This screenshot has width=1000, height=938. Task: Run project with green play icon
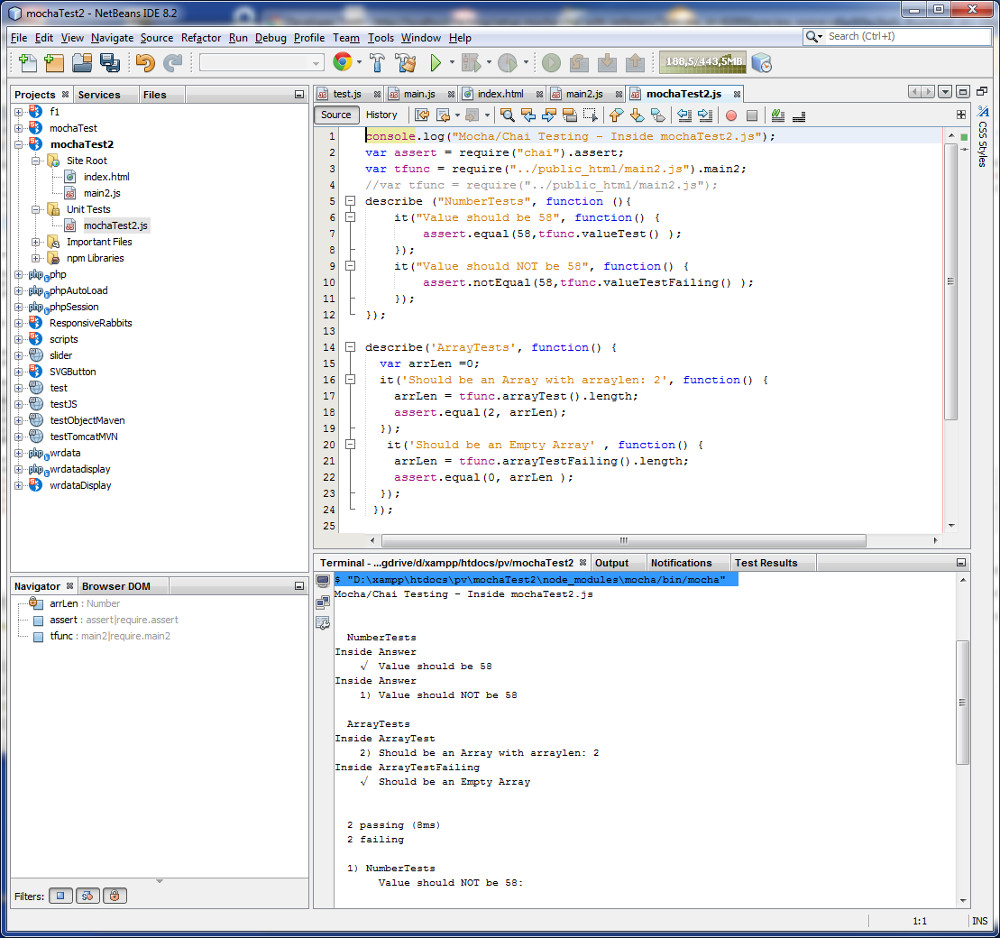(x=436, y=62)
